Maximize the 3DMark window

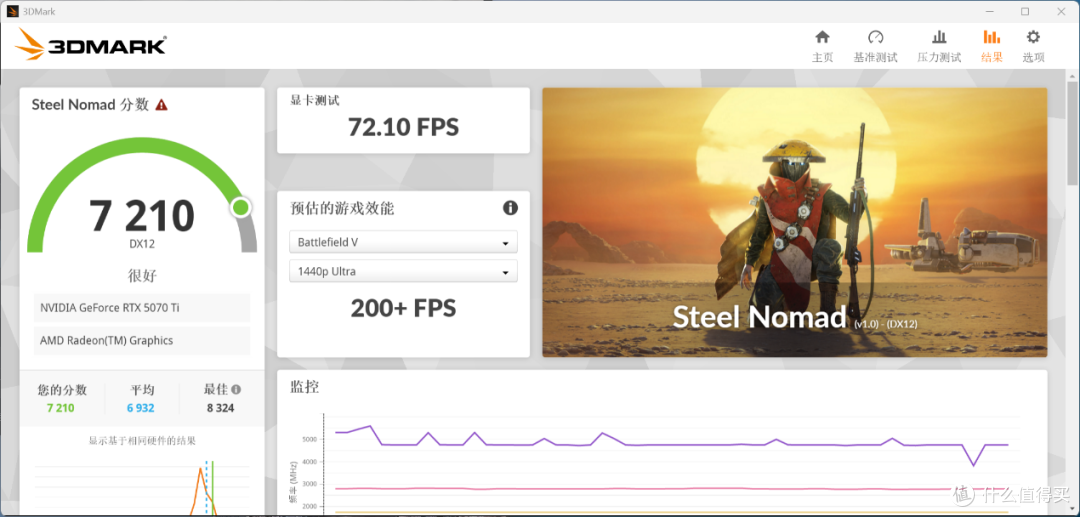tap(1025, 12)
